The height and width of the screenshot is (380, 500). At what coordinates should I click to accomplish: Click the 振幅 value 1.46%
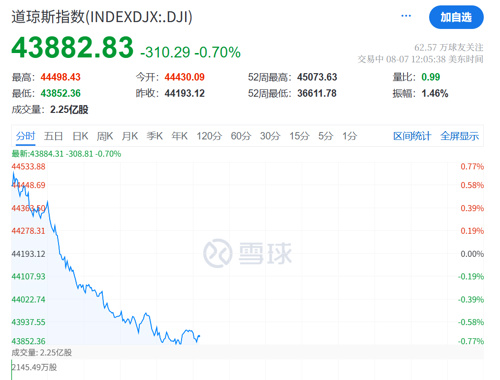coord(435,93)
